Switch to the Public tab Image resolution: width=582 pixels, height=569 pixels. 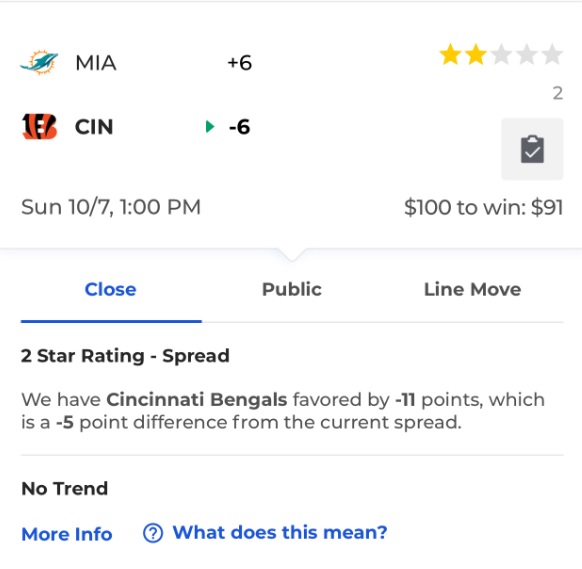coord(292,290)
